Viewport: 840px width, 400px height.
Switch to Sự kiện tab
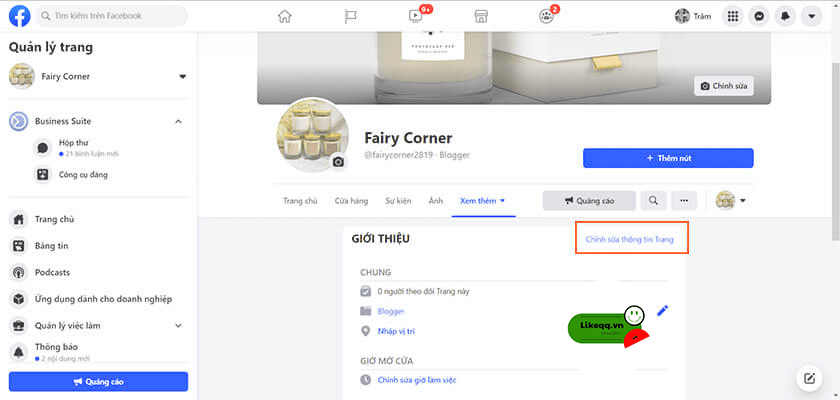[x=398, y=201]
